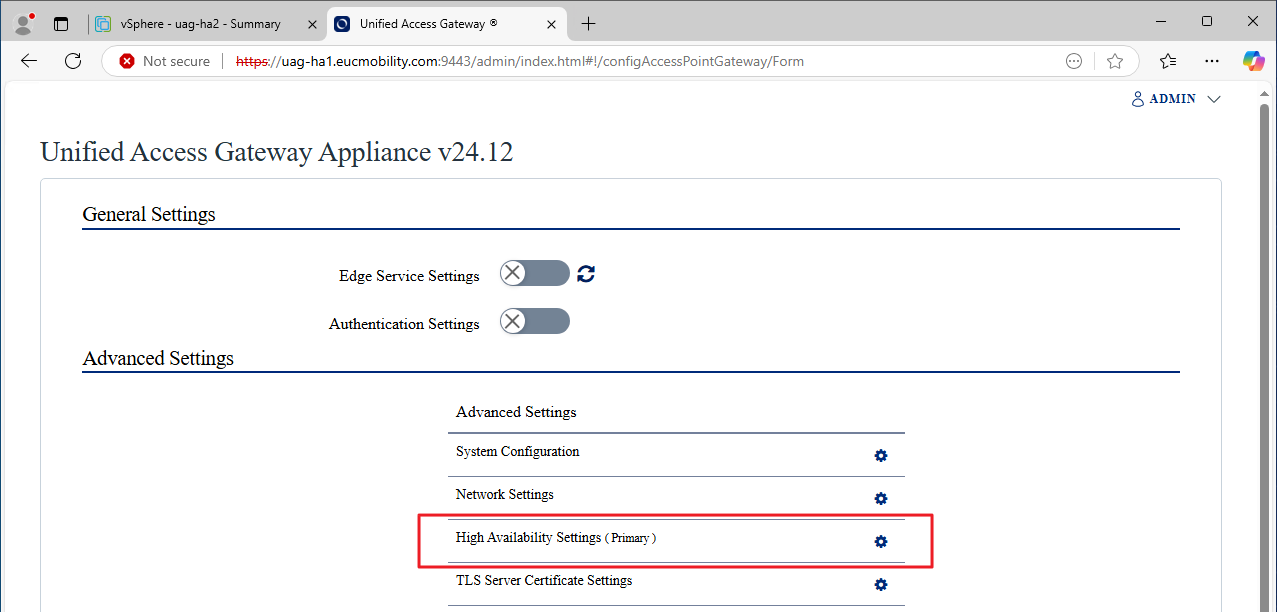Open the Copilot icon in Edge
The width and height of the screenshot is (1277, 612).
pos(1252,60)
